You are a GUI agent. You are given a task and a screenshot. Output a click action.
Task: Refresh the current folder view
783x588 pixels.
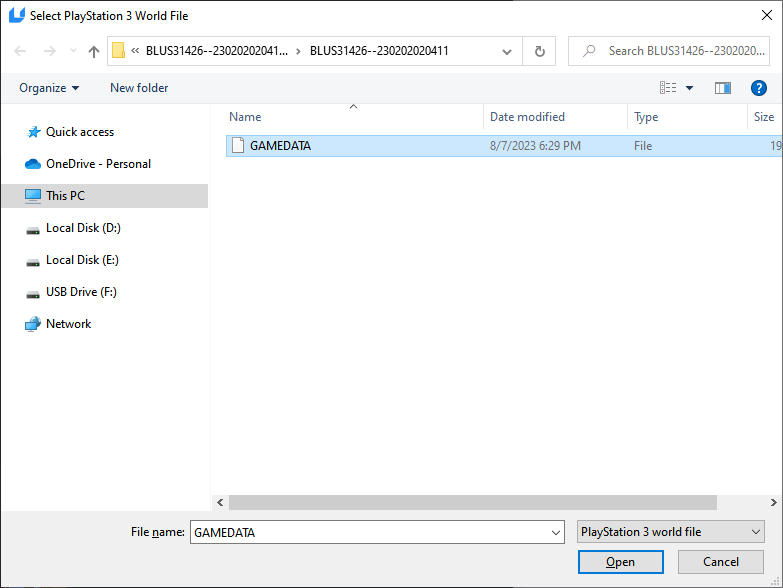click(x=539, y=51)
